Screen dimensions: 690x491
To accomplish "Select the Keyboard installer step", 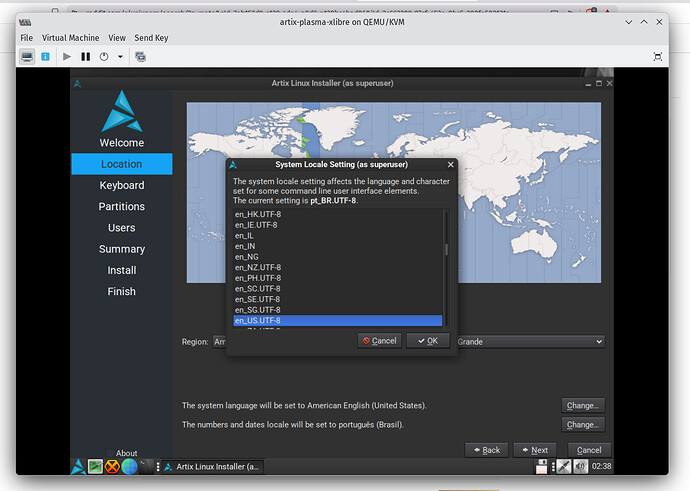I will pos(122,185).
